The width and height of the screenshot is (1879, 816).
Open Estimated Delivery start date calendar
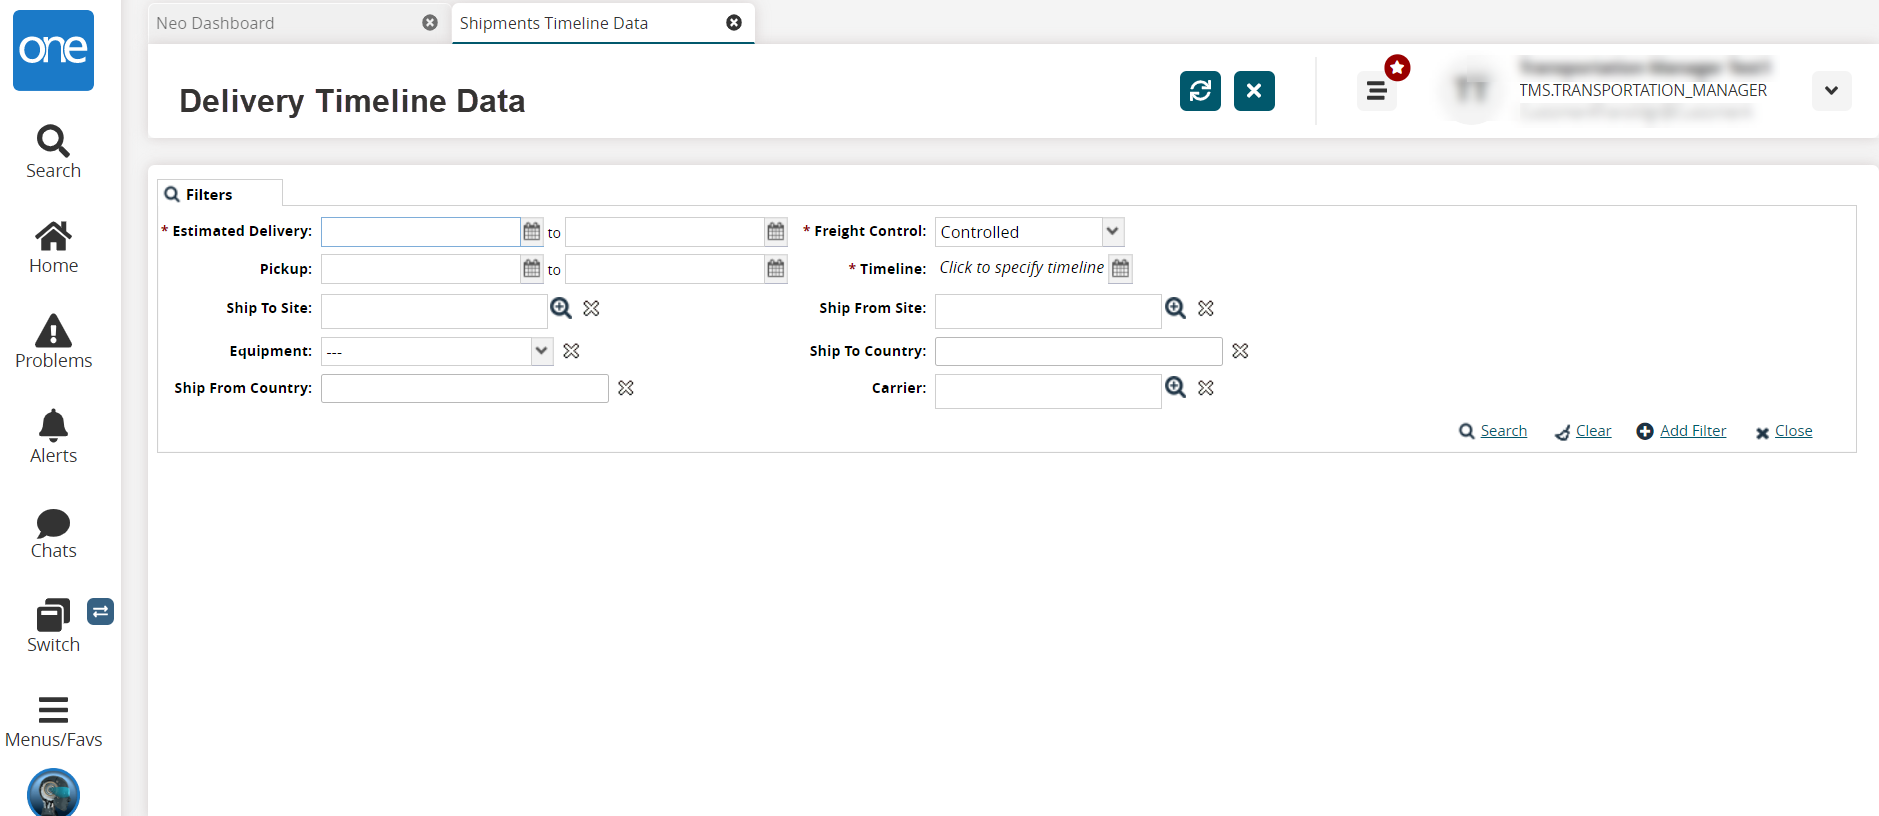click(x=532, y=232)
